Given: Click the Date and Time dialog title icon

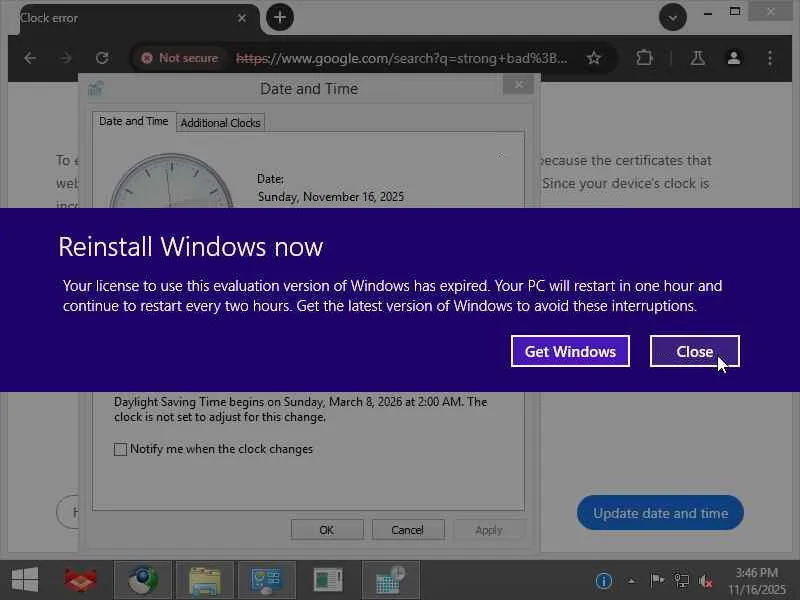Looking at the screenshot, I should tap(95, 89).
